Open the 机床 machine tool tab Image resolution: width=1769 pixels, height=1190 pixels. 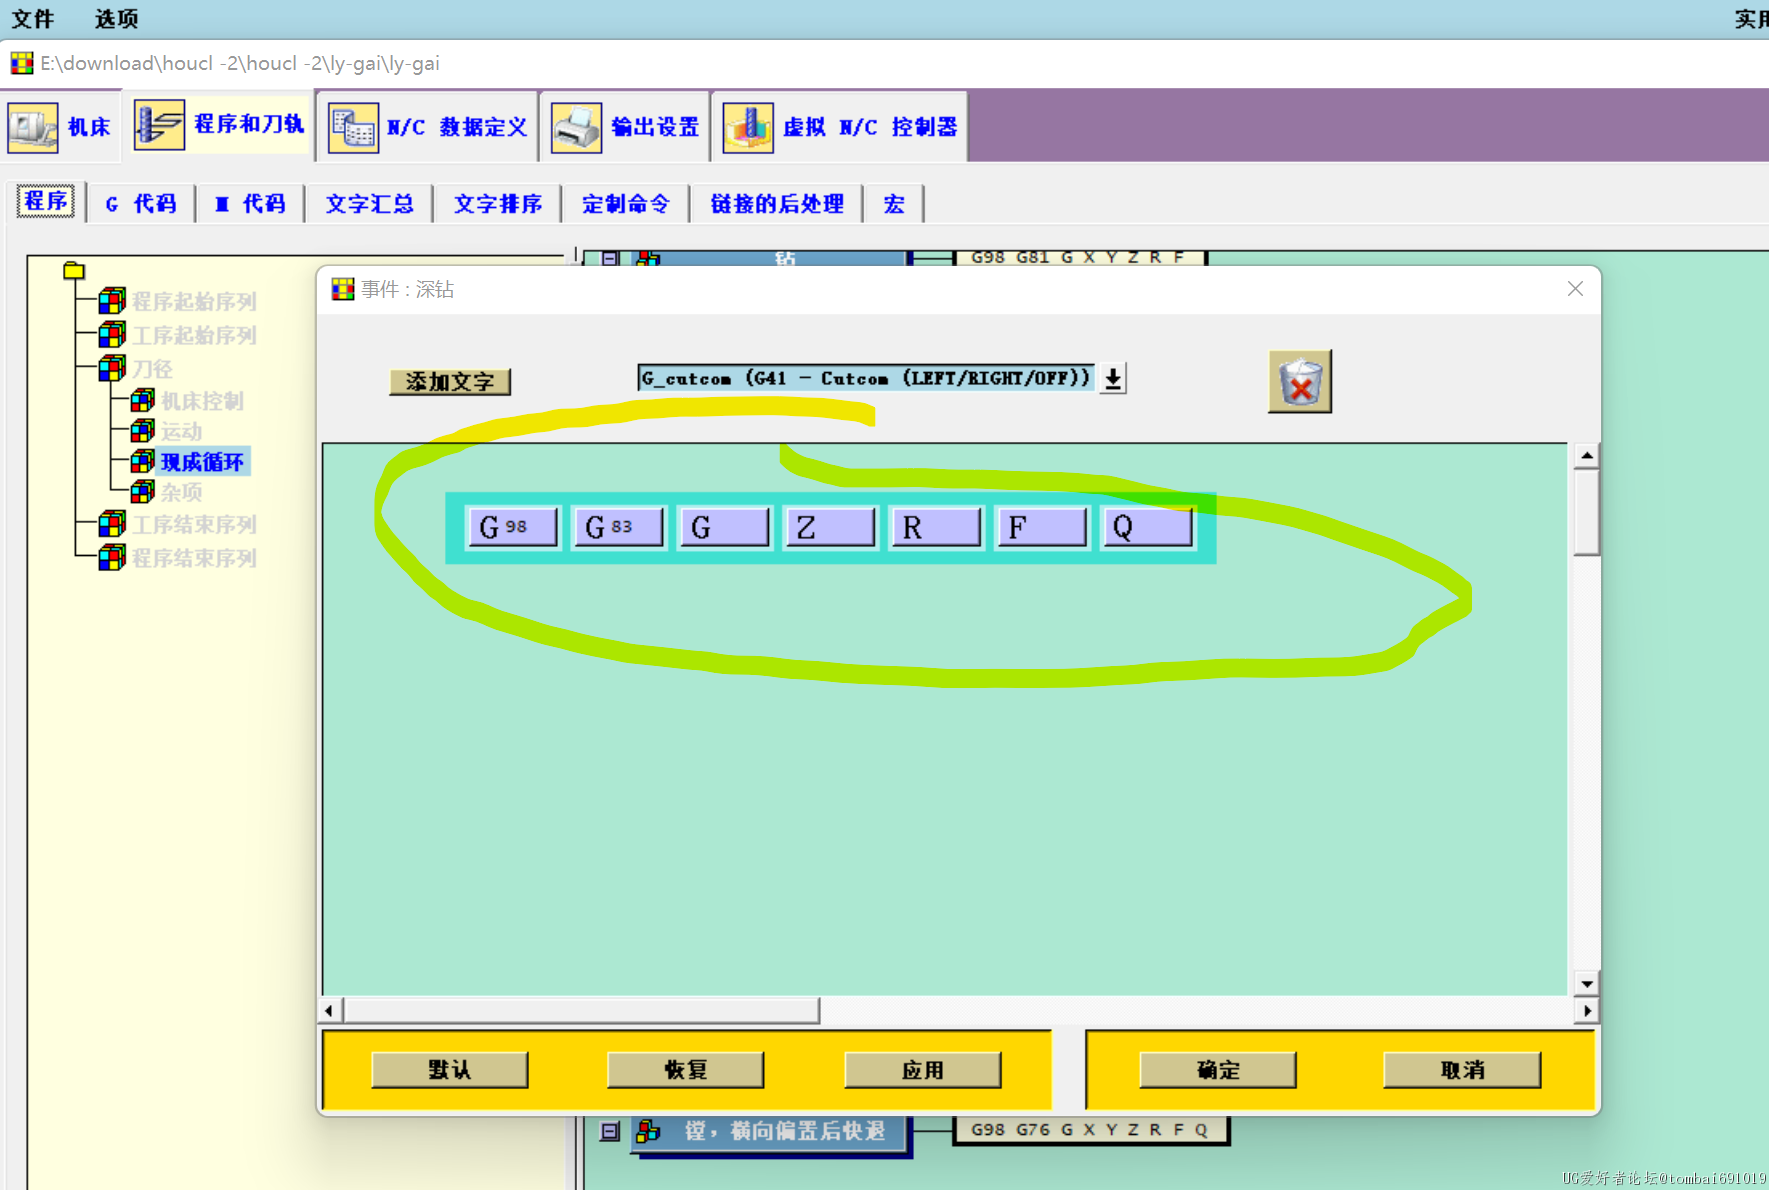[x=62, y=126]
